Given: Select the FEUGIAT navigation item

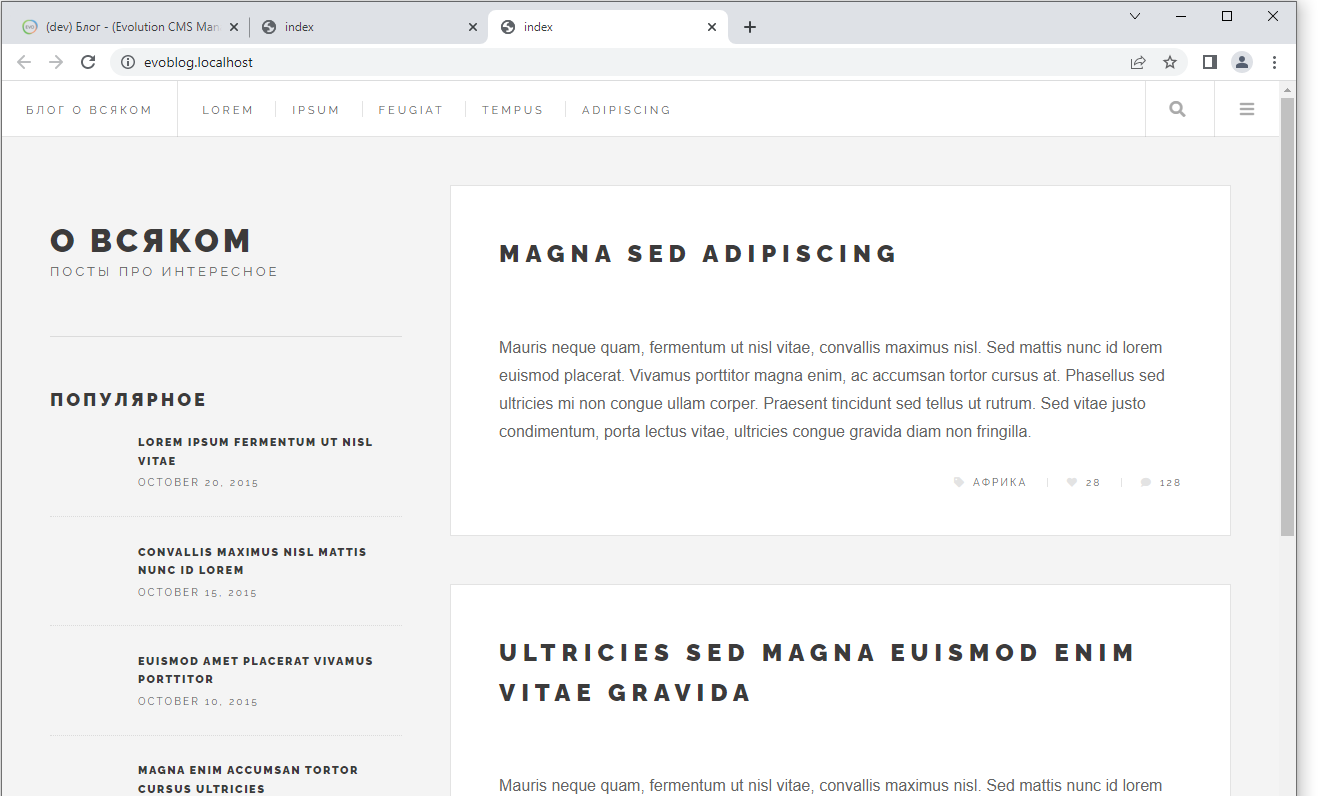Looking at the screenshot, I should (x=410, y=110).
